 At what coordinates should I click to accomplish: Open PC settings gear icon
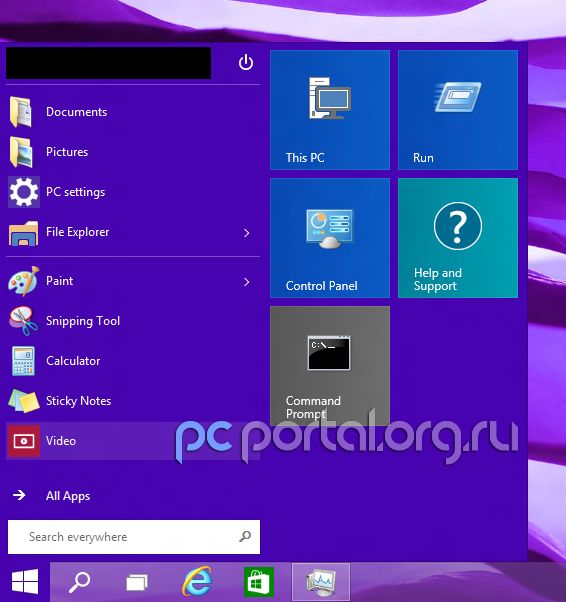point(24,192)
